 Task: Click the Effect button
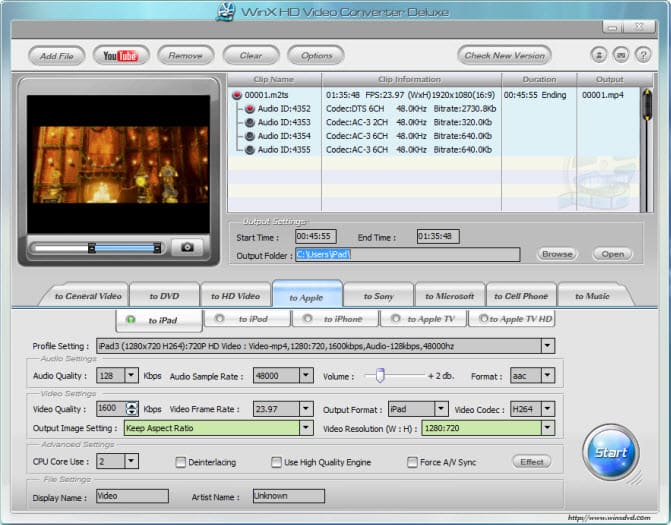[531, 462]
